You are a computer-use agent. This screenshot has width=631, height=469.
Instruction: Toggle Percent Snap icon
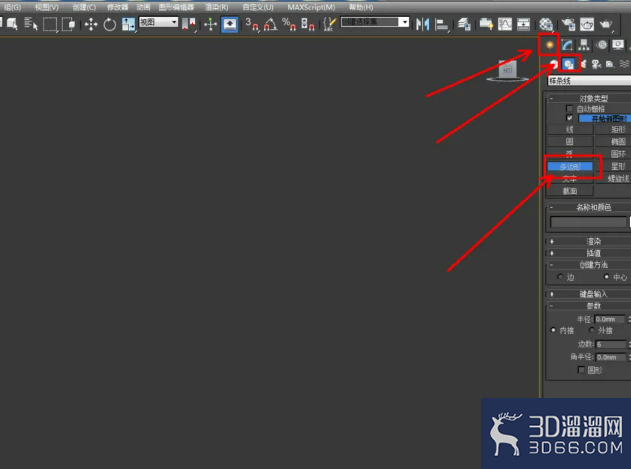289,25
